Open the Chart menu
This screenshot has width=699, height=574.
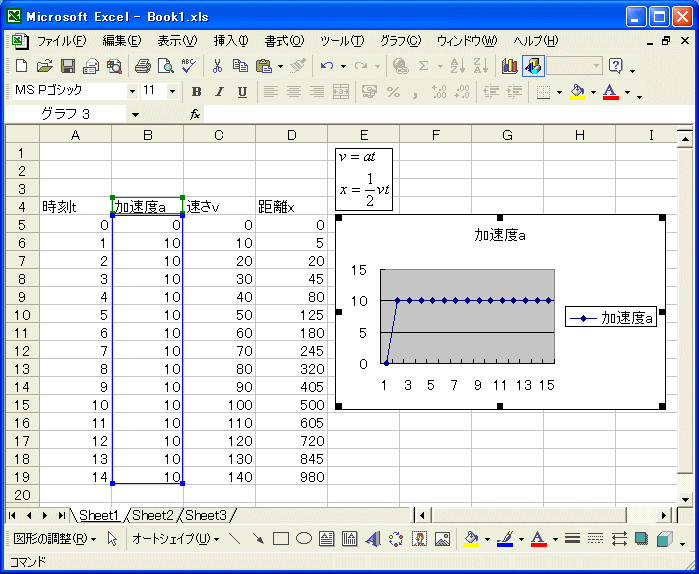pos(400,41)
